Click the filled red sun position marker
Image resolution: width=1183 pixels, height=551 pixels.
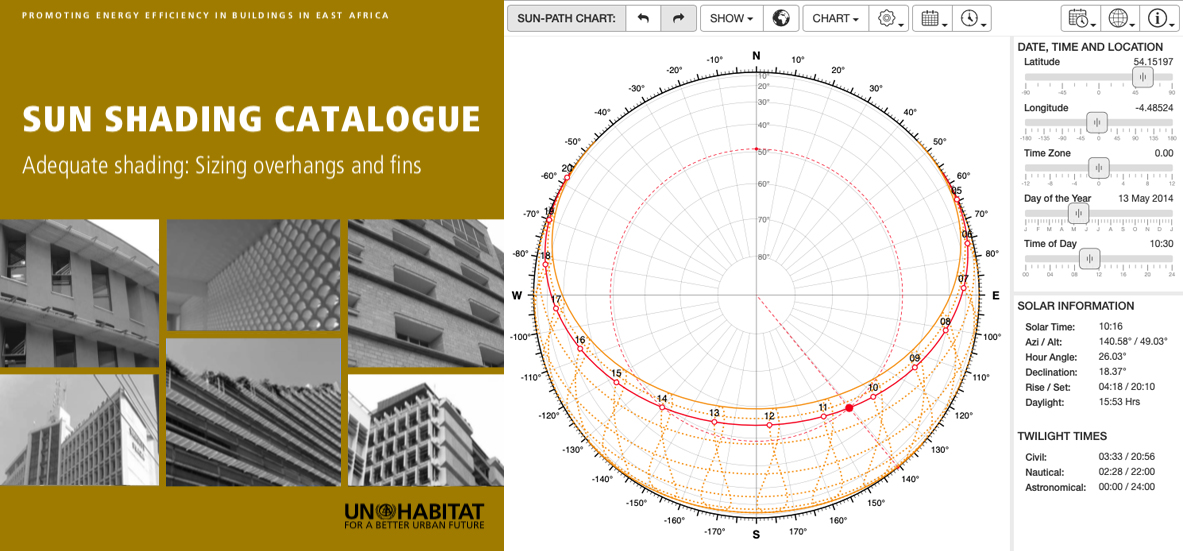coord(850,408)
